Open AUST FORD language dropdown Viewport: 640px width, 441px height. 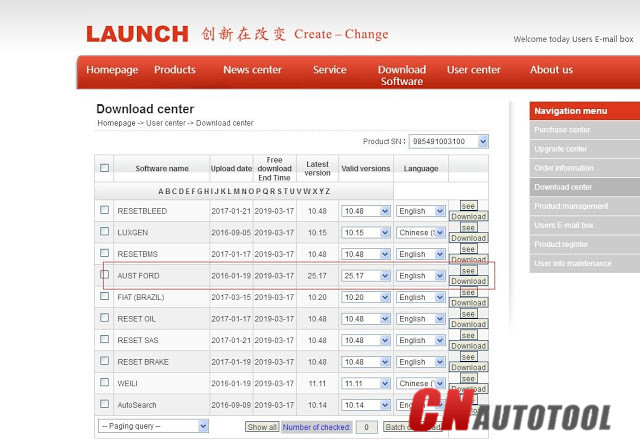(x=420, y=276)
